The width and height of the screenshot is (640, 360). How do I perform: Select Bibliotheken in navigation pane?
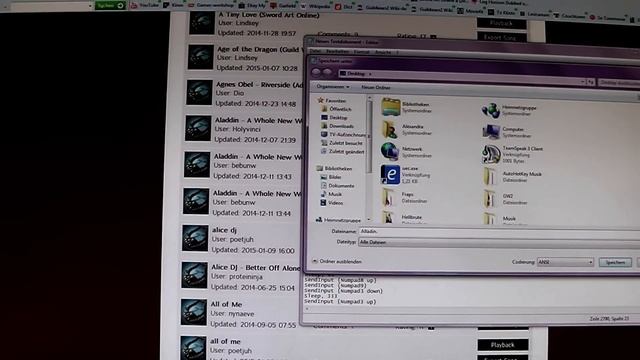(x=334, y=169)
